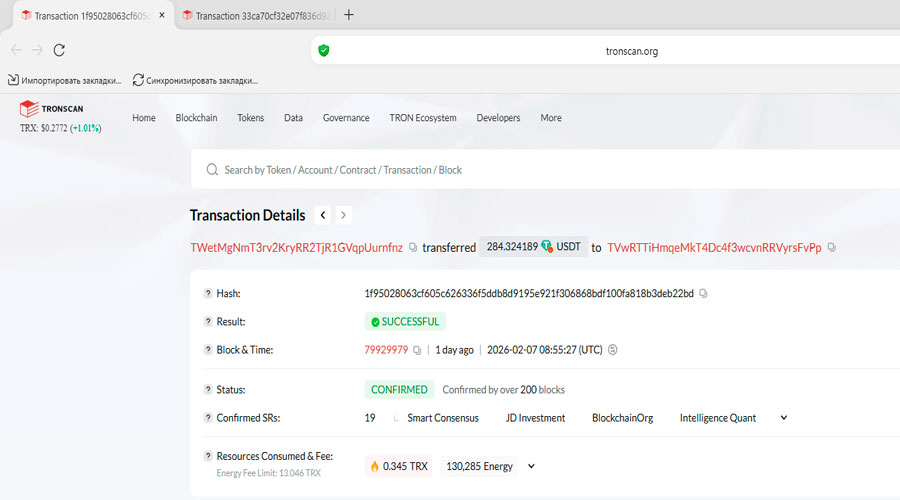The height and width of the screenshot is (500, 900).
Task: Open a new browser tab with plus icon
Action: coord(348,15)
